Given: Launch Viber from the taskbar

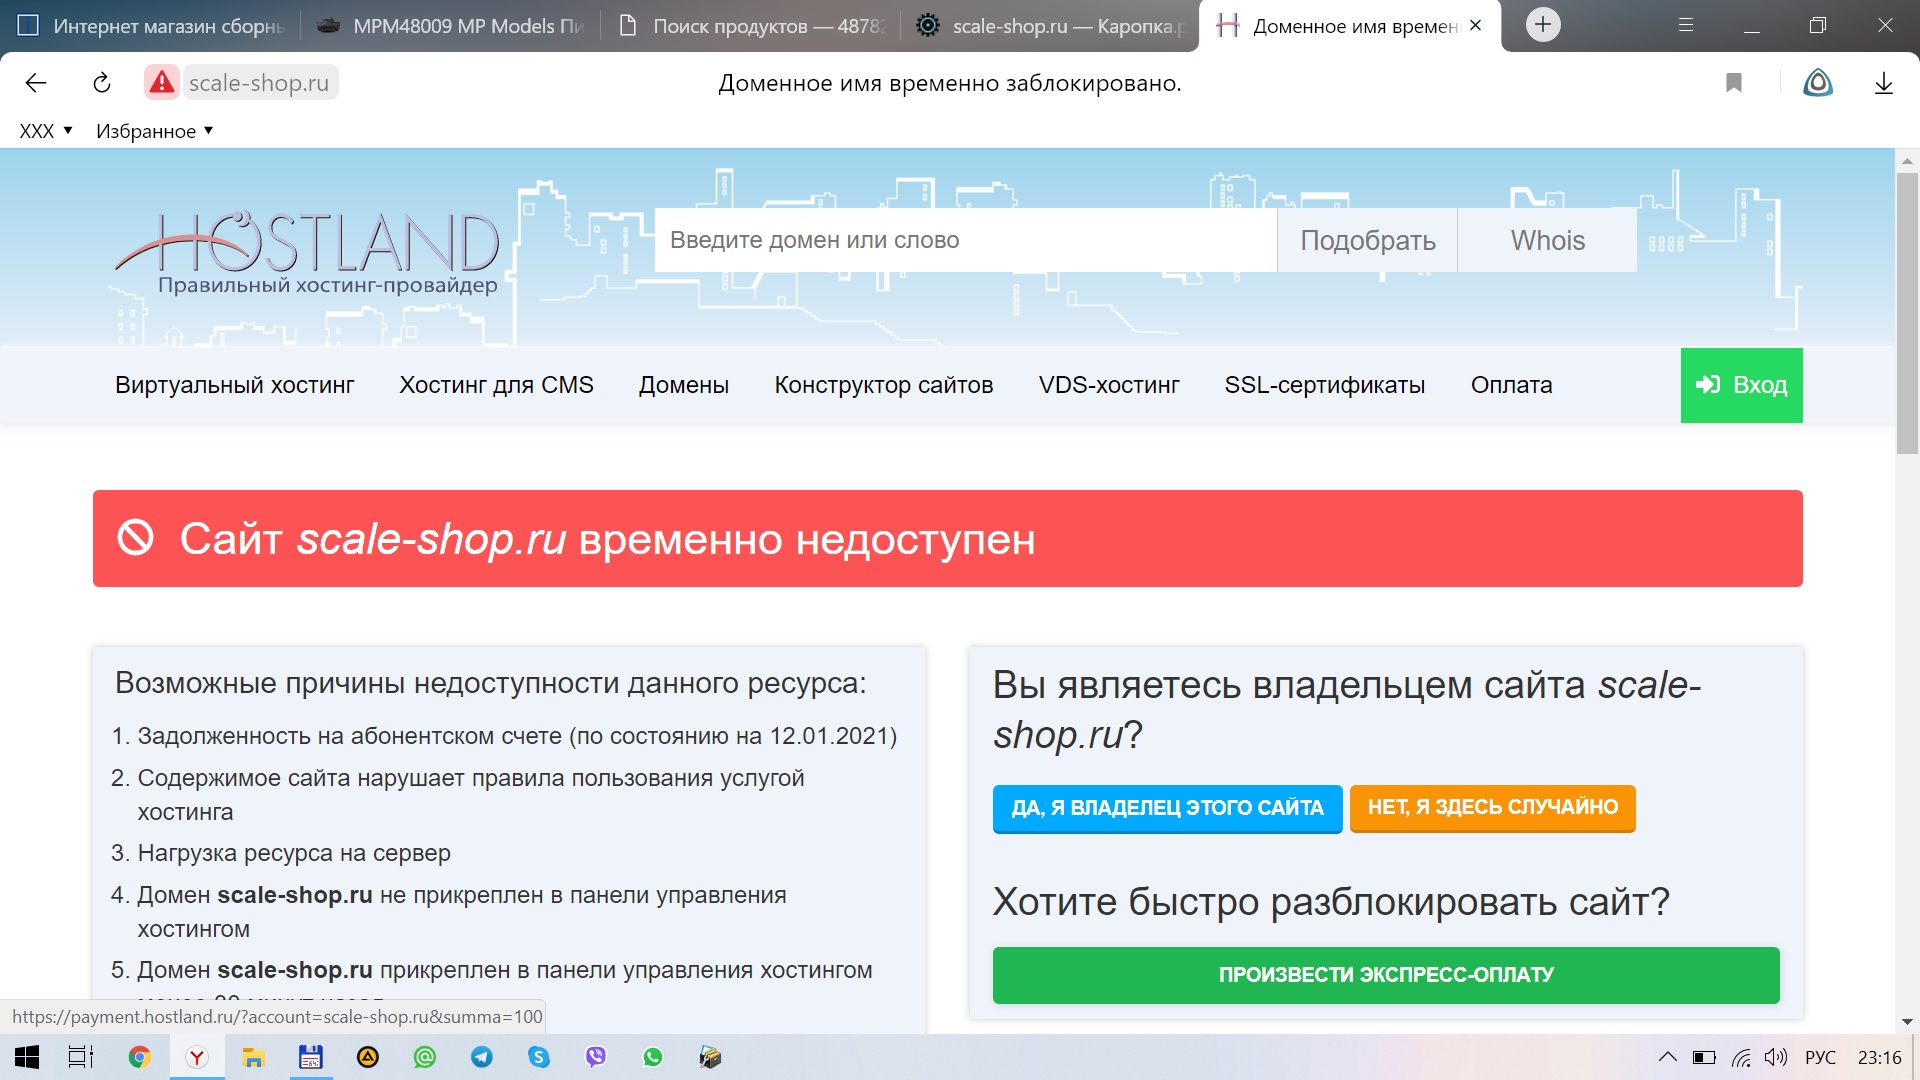Looking at the screenshot, I should [596, 1057].
